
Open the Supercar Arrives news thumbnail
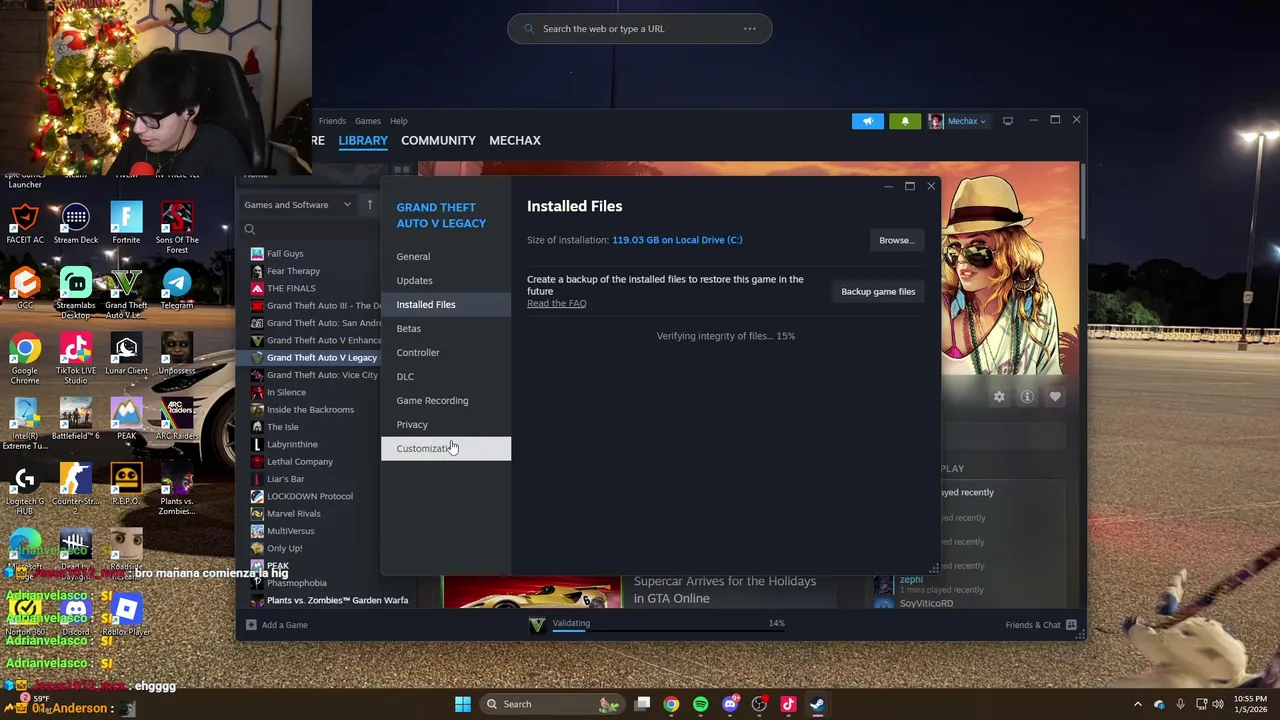(x=532, y=591)
